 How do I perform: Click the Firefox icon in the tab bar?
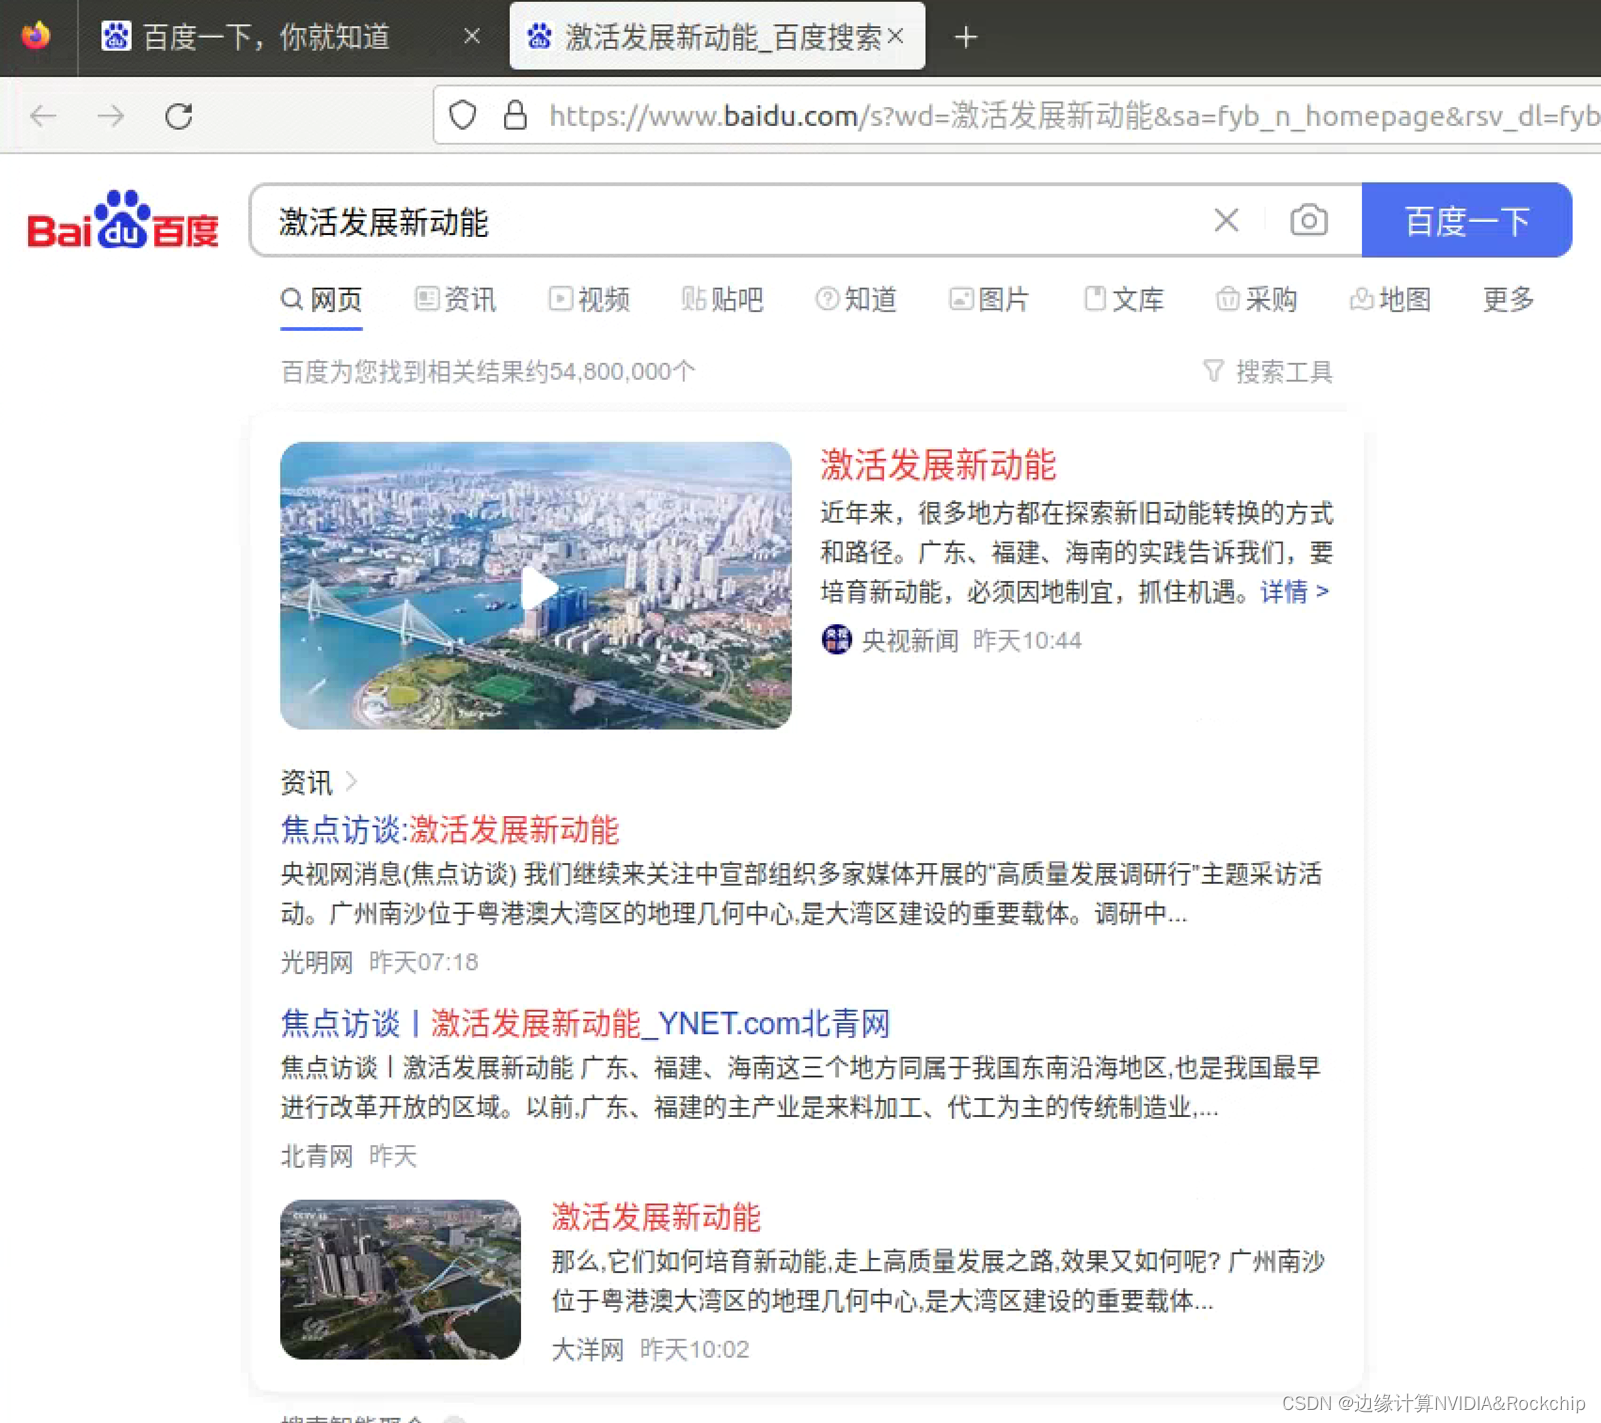[36, 36]
